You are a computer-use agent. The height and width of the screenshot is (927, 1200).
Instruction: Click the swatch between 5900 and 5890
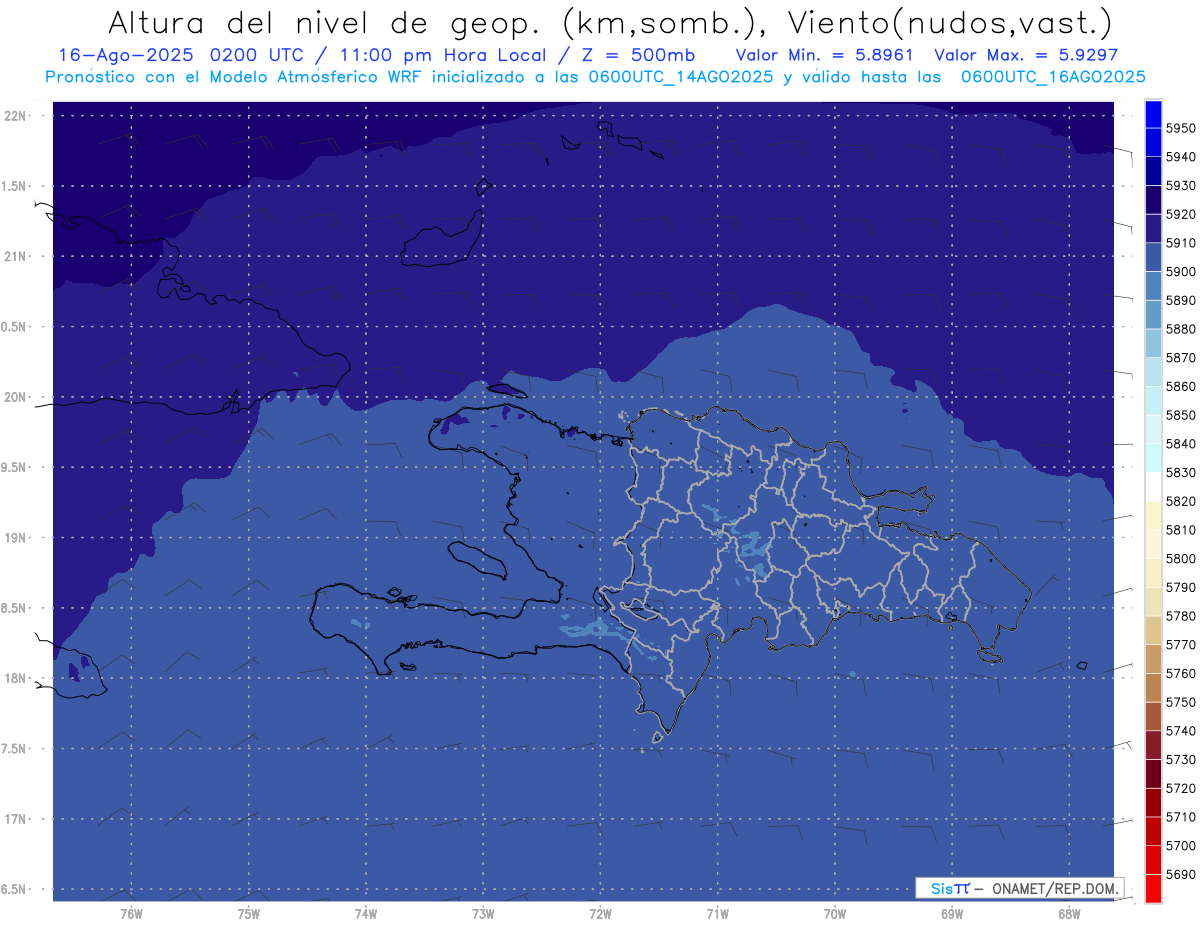tap(1153, 286)
